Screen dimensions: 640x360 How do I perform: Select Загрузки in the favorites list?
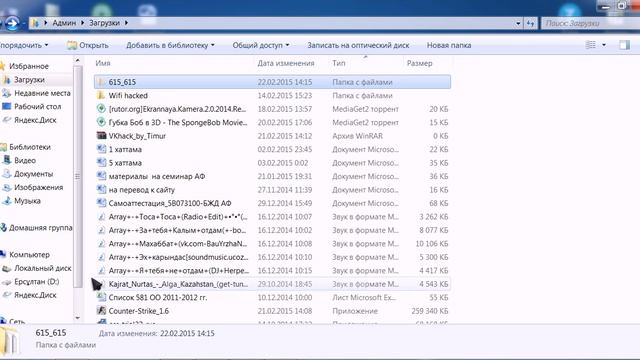click(x=29, y=80)
